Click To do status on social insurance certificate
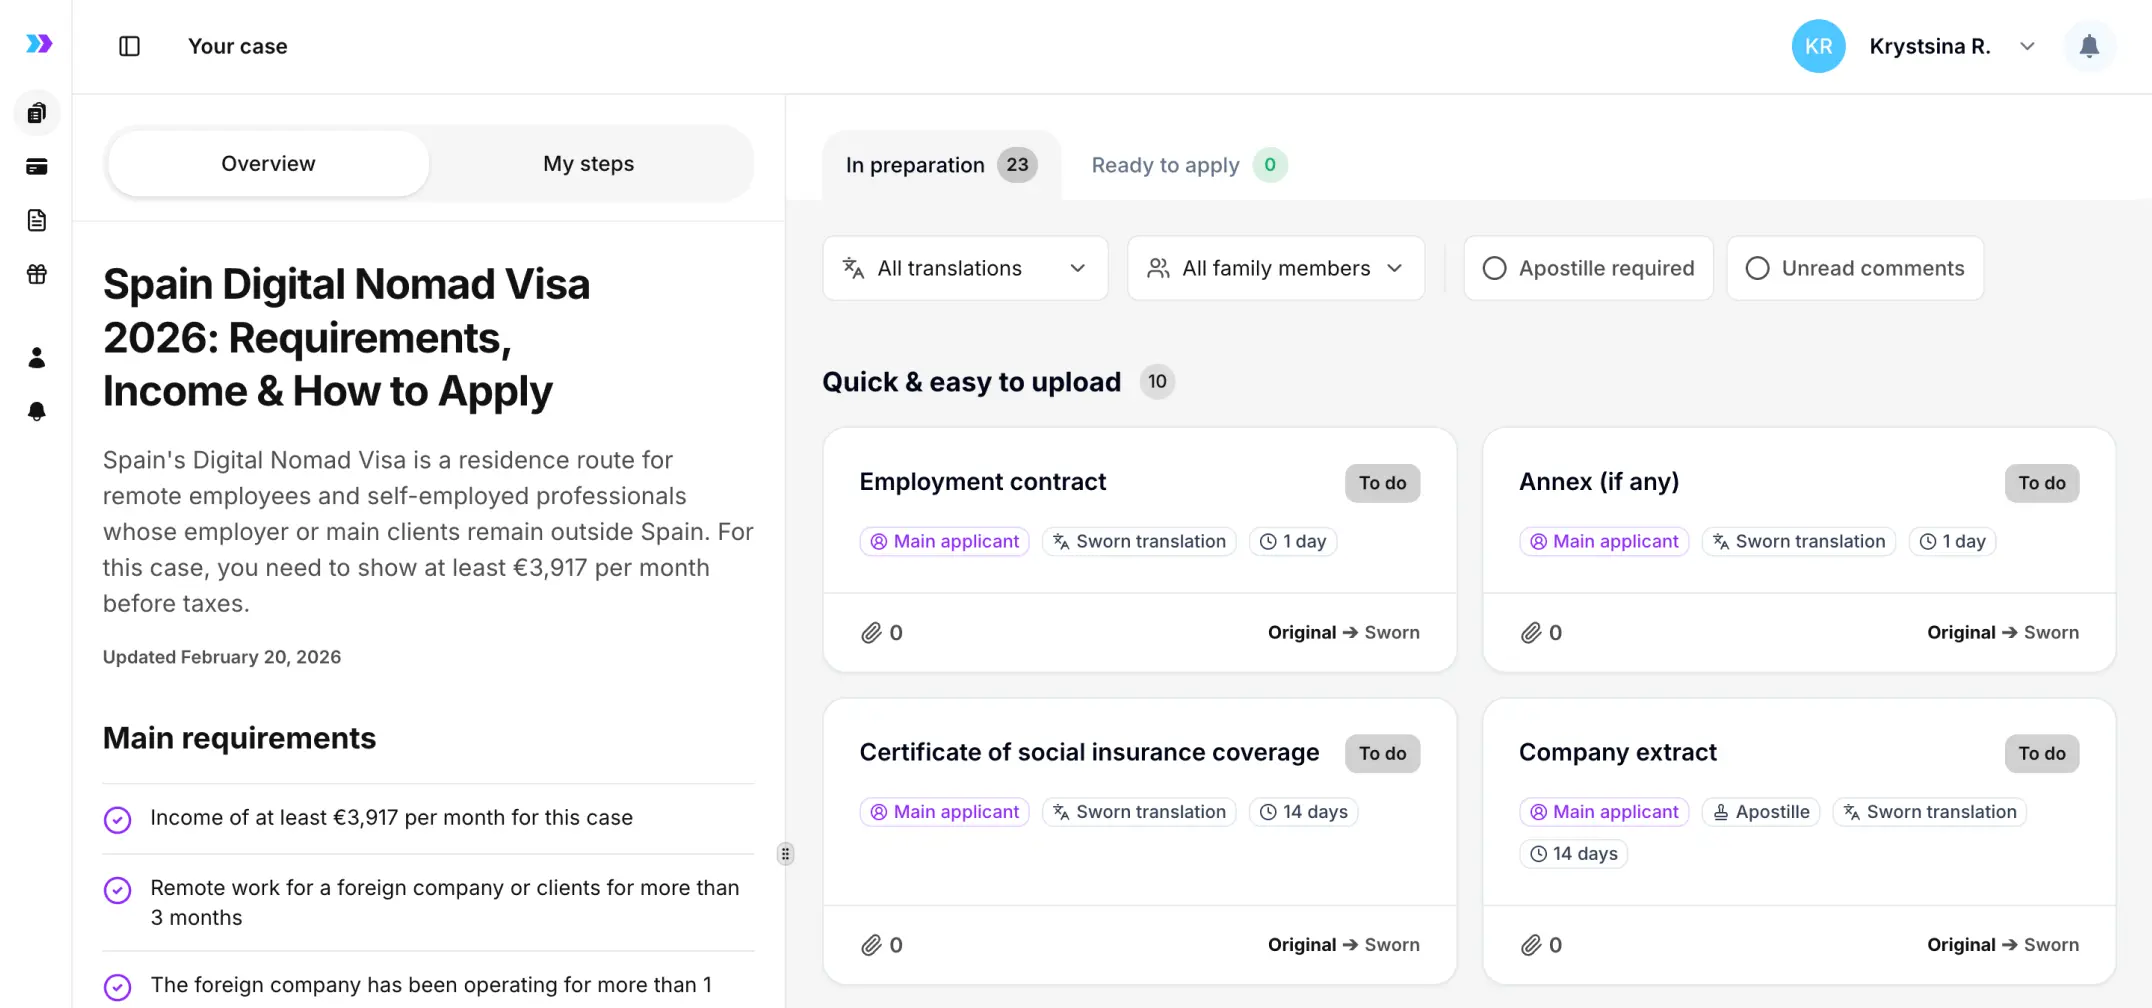The height and width of the screenshot is (1008, 2152). [x=1382, y=754]
